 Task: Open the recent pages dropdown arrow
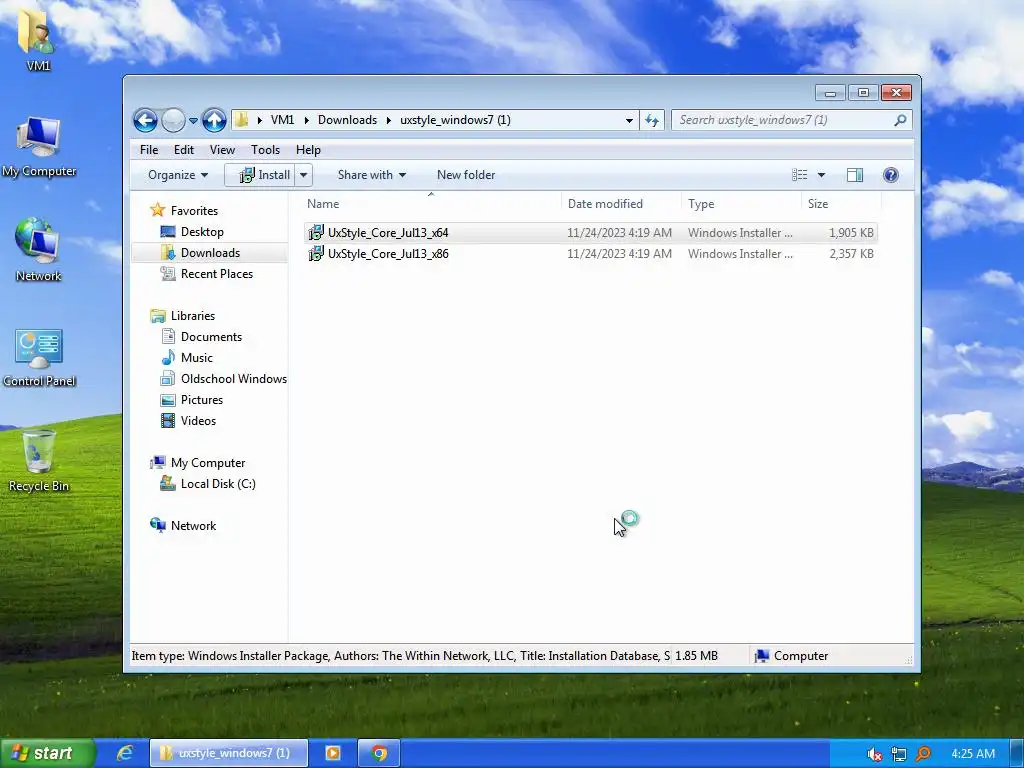(193, 121)
